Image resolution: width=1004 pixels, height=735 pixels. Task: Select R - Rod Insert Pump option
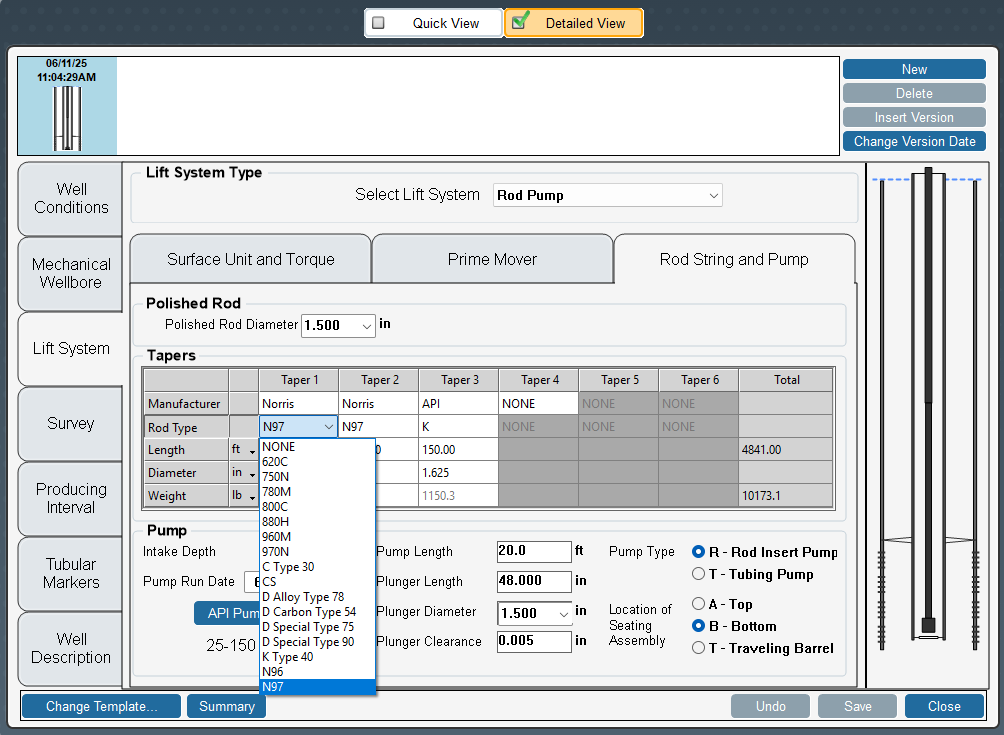tap(699, 552)
